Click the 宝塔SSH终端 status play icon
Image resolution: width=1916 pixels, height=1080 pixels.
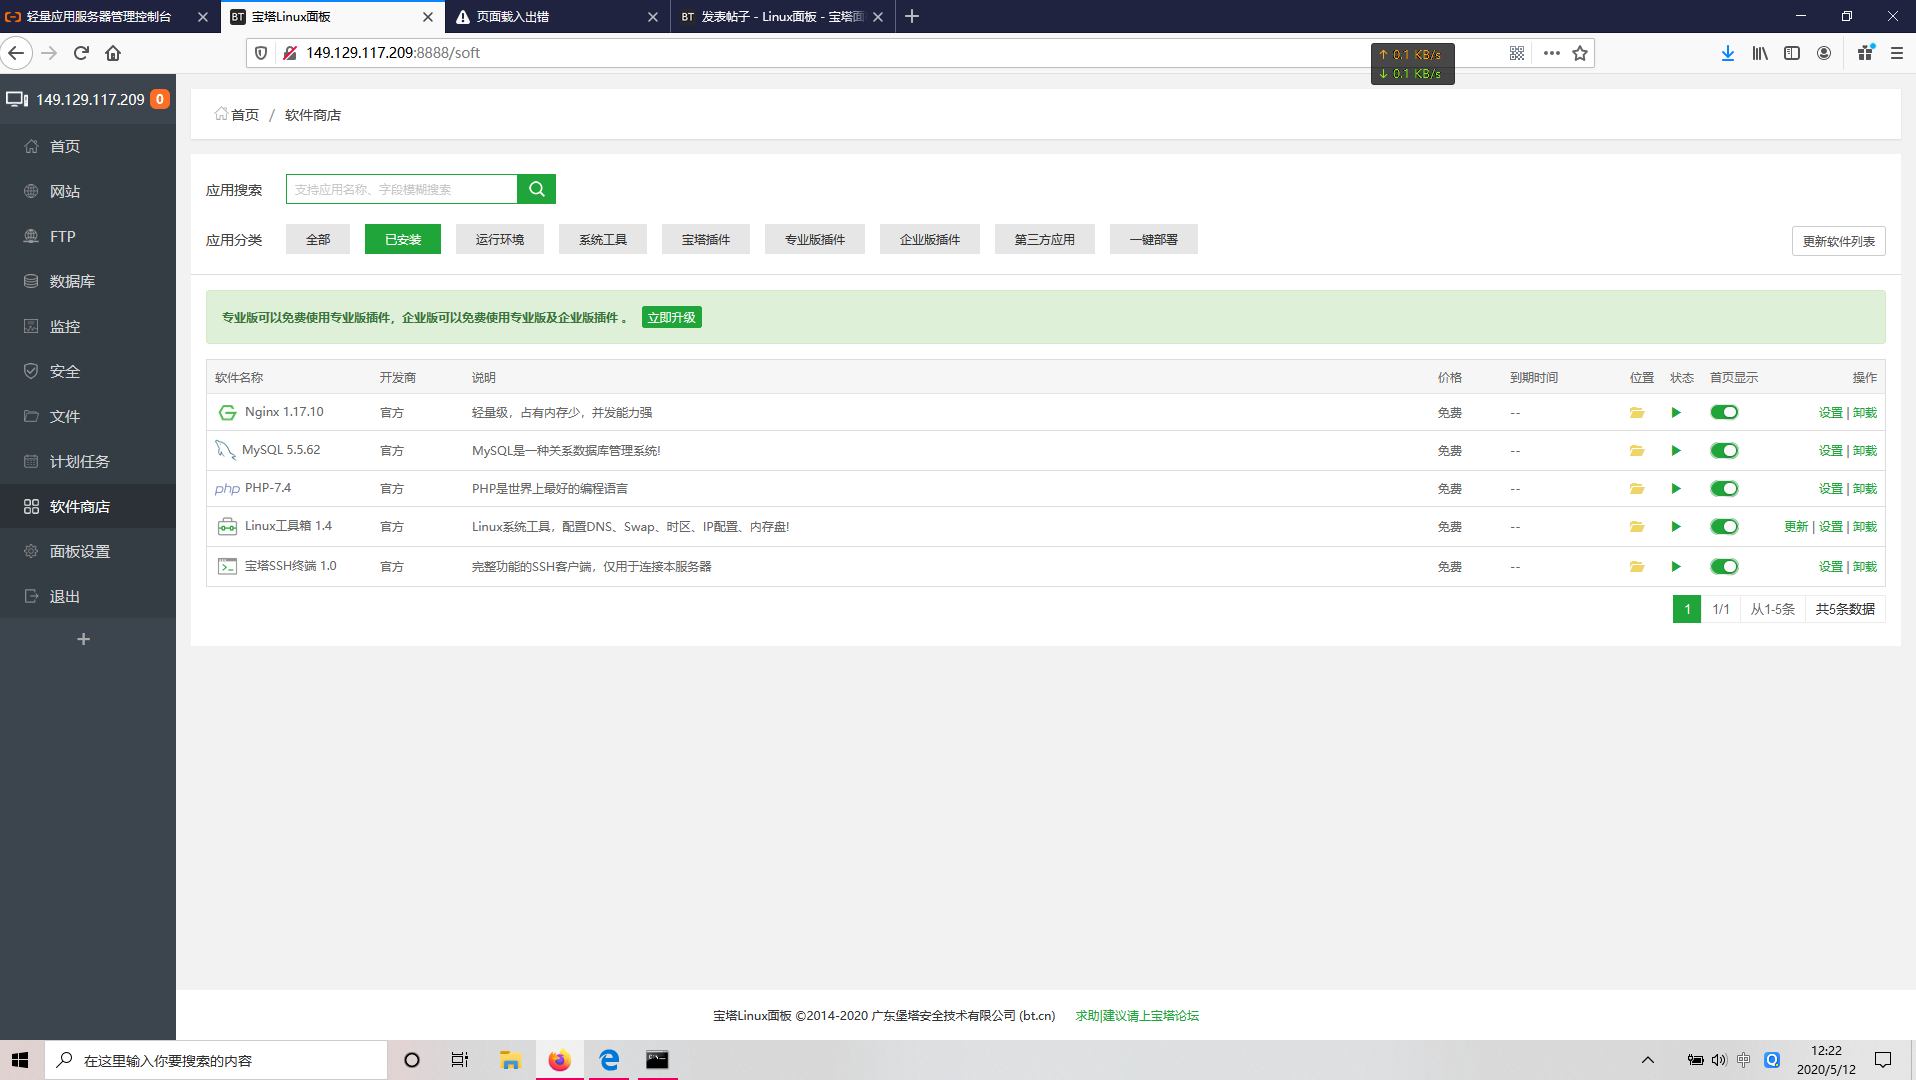1676,566
